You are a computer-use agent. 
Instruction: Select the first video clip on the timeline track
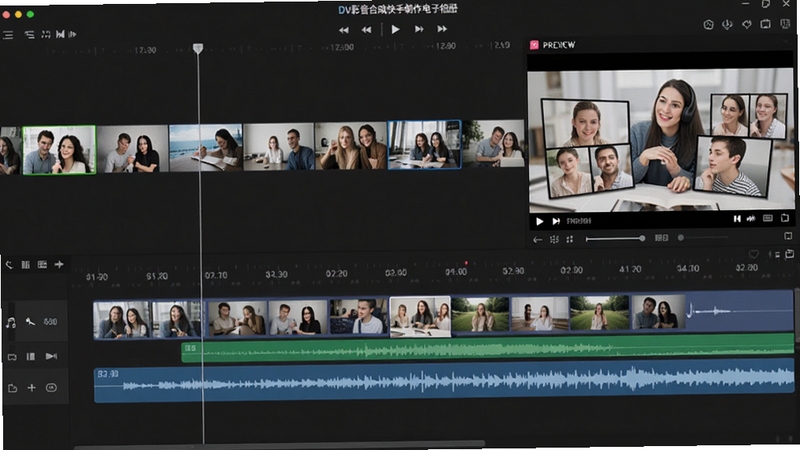pos(122,320)
